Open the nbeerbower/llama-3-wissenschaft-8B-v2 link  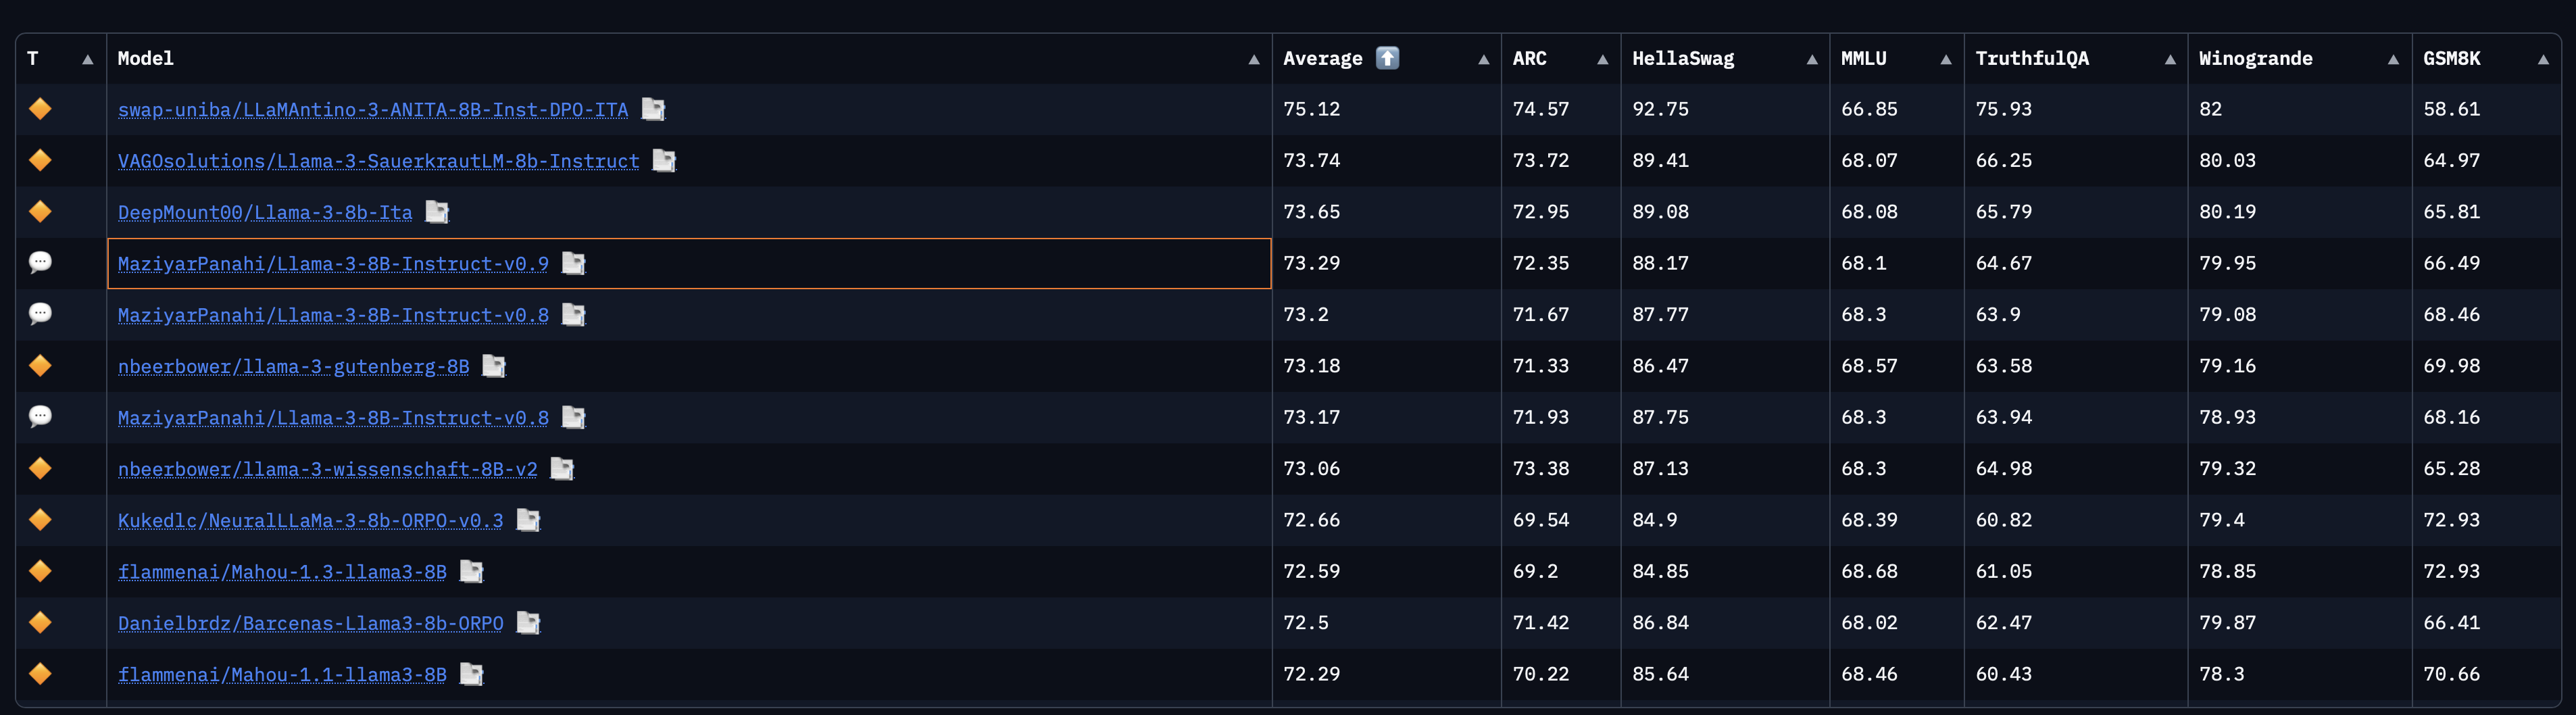point(327,469)
